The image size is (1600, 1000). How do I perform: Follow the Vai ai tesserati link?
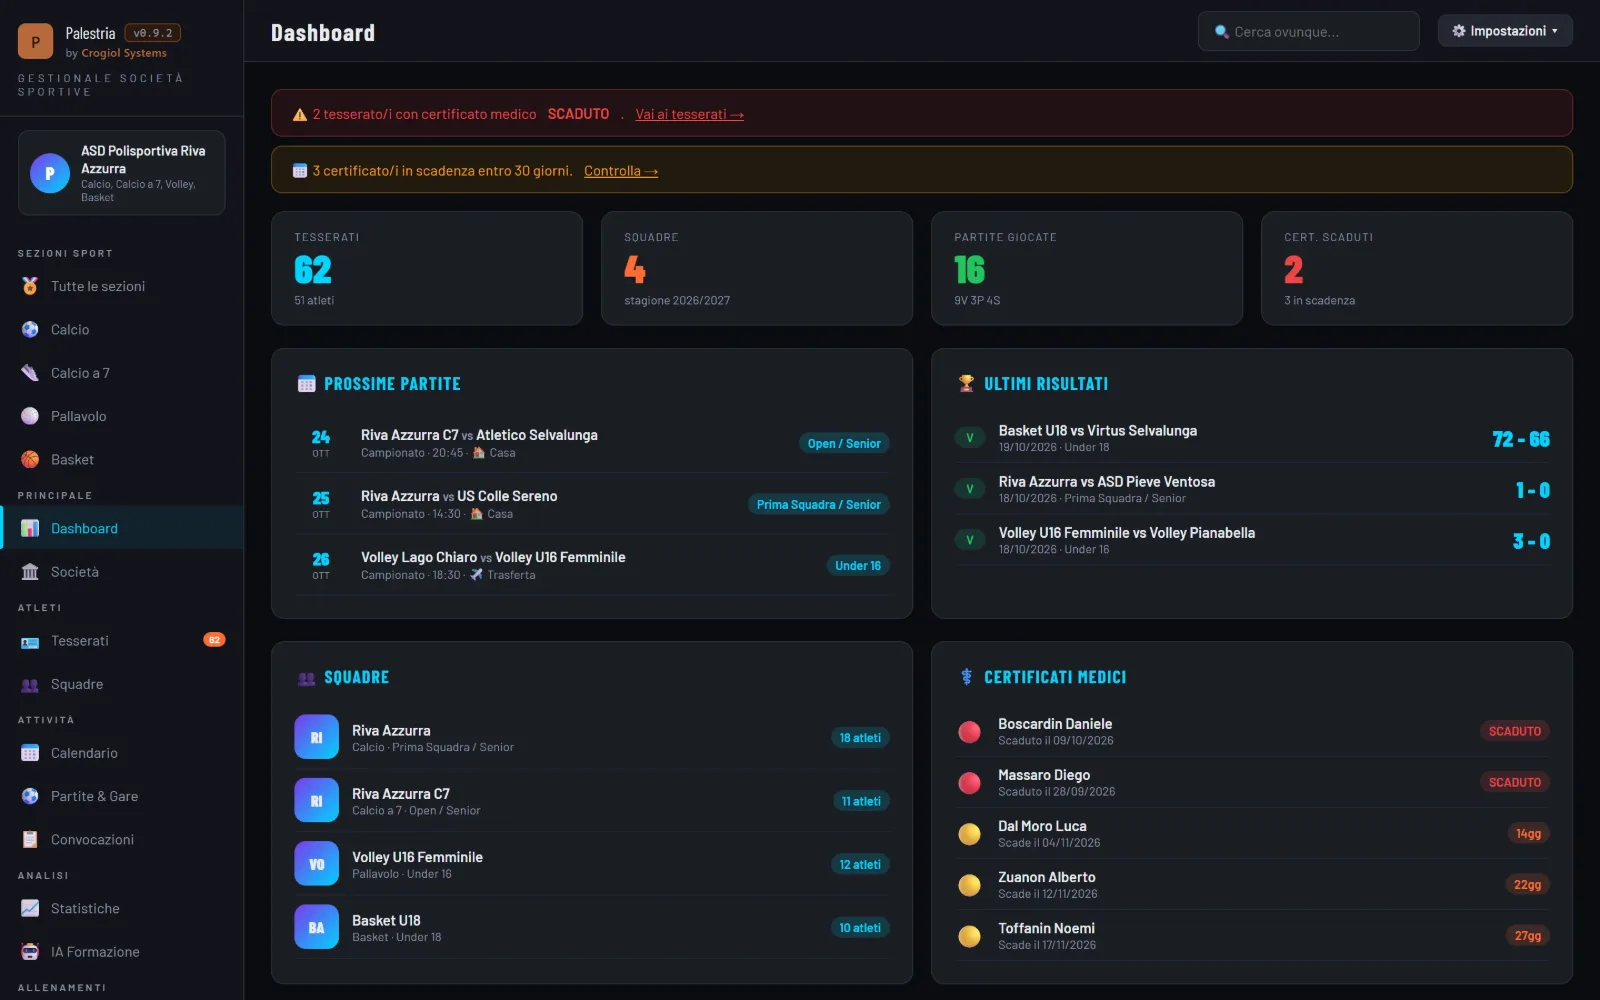pyautogui.click(x=689, y=114)
